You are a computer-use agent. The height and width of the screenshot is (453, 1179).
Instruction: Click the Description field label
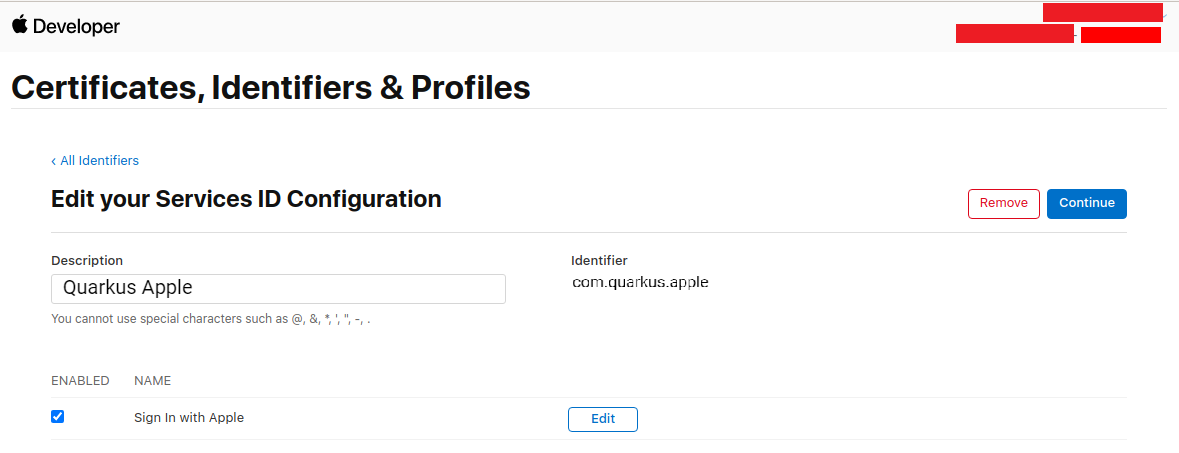[x=87, y=260]
